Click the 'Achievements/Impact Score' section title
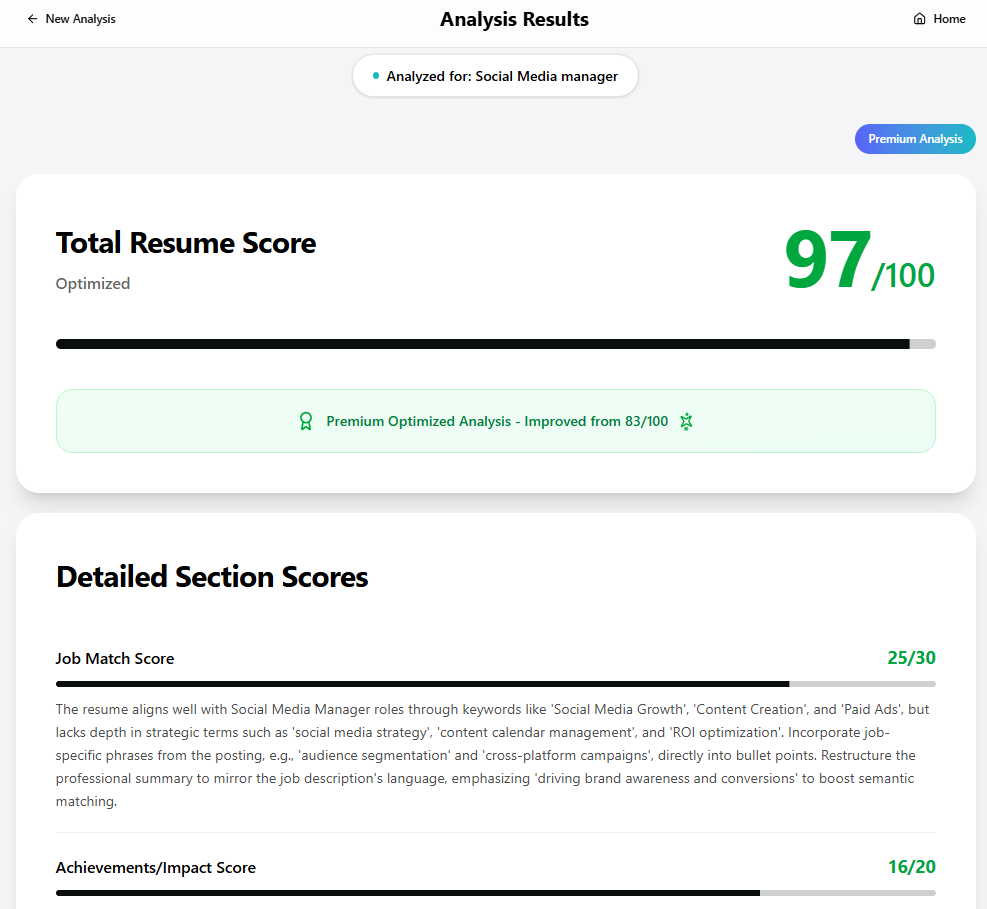The image size is (987, 909). pyautogui.click(x=155, y=867)
